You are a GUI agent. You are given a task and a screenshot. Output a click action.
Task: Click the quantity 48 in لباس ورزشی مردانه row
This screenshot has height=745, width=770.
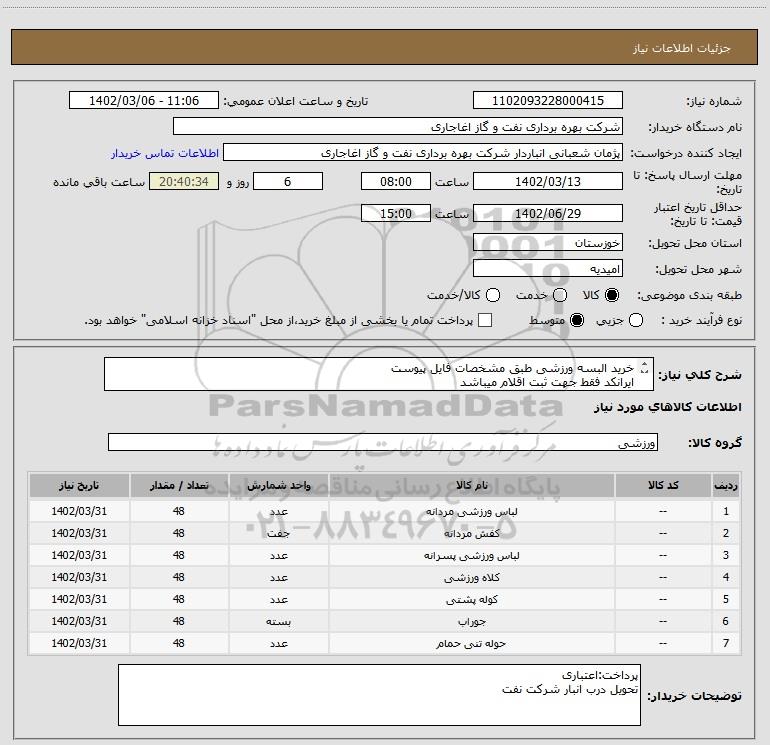point(179,511)
